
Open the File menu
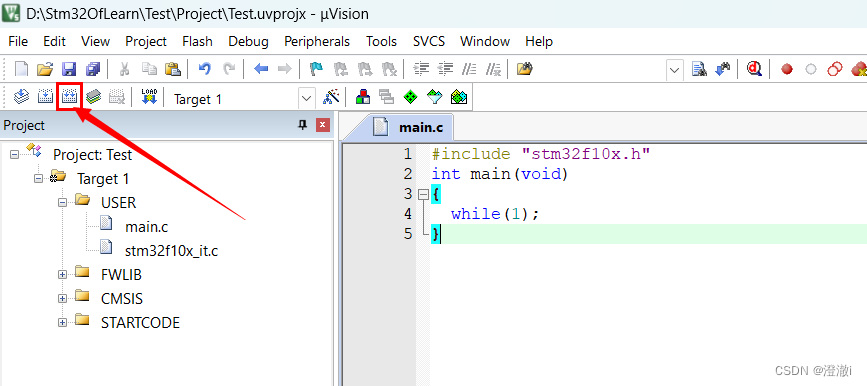[x=18, y=41]
